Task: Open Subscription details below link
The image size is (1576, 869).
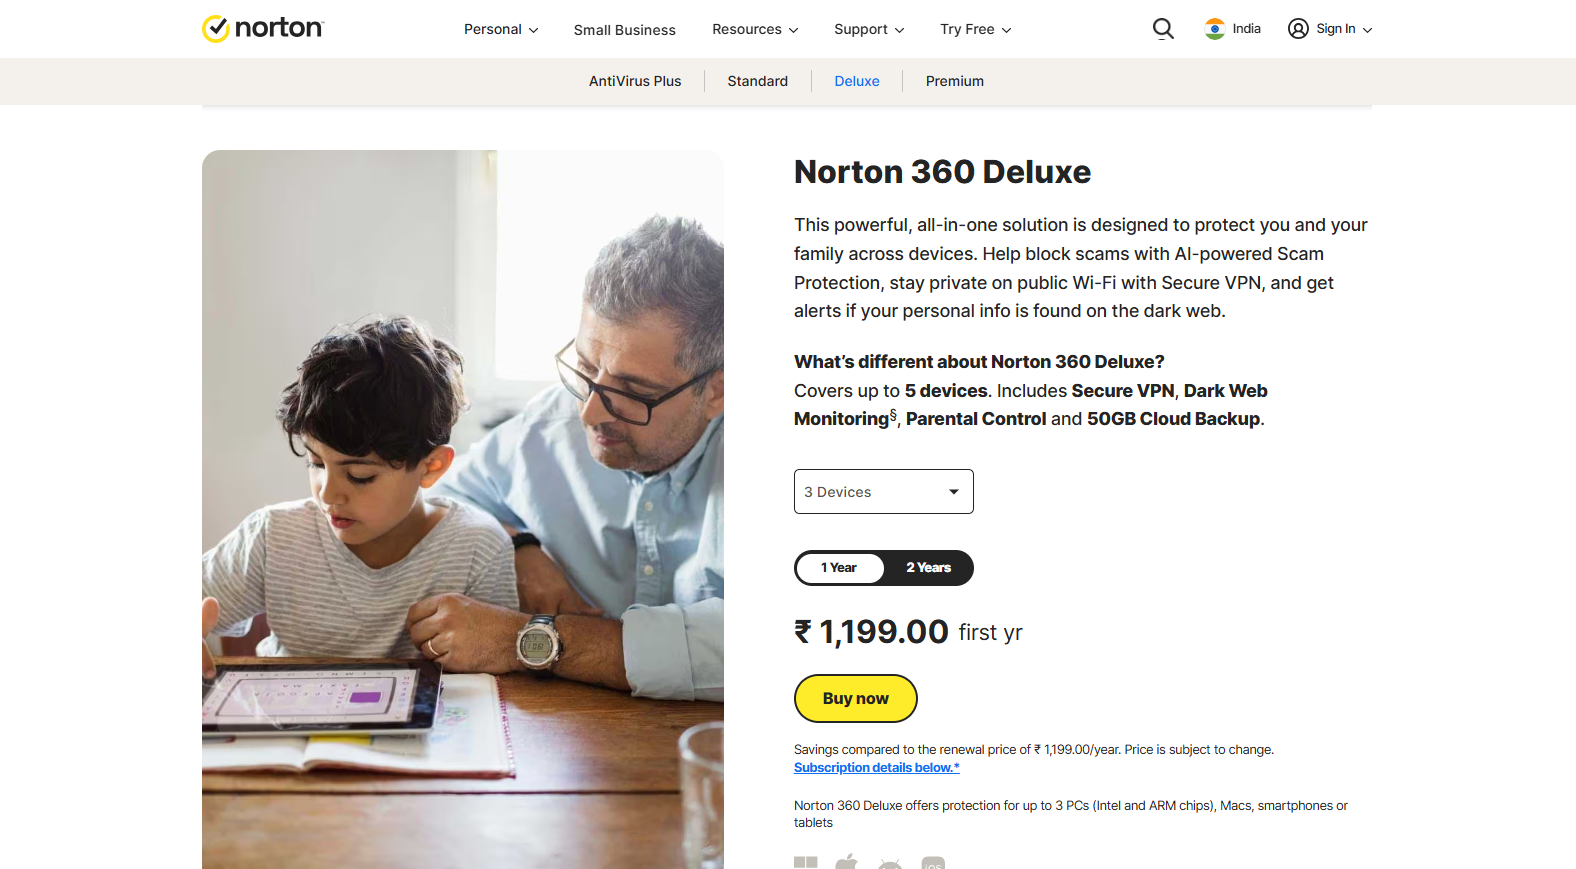Action: [x=877, y=768]
